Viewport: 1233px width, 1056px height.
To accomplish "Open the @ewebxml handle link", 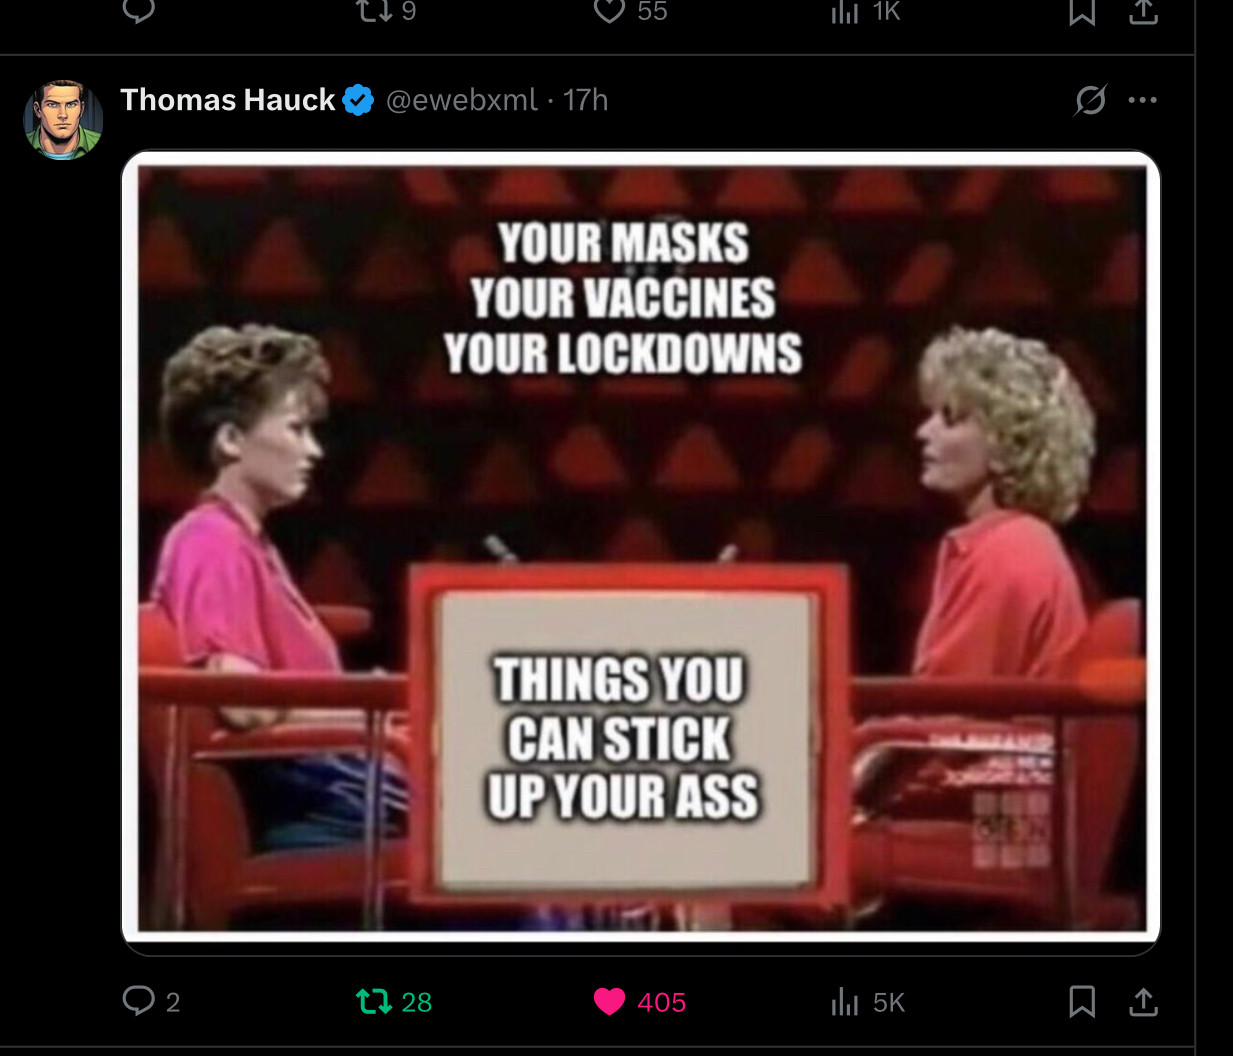I will click(461, 100).
